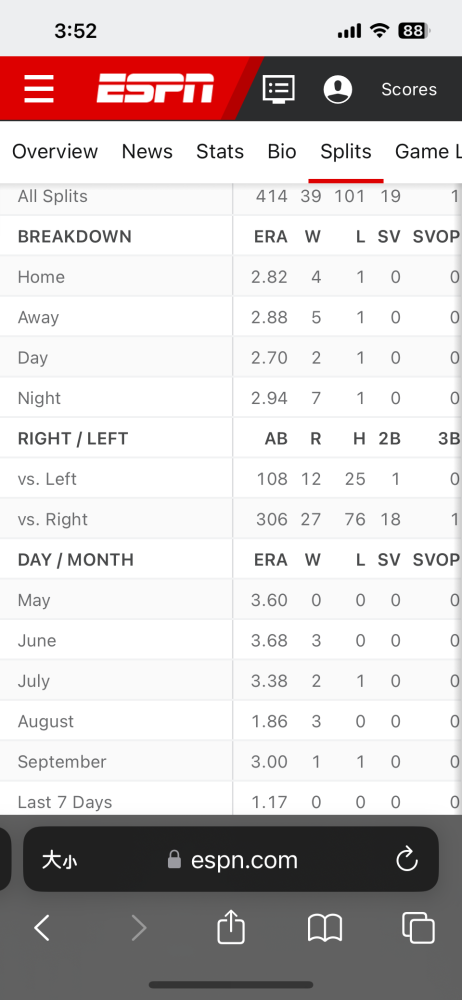Tap Safari back arrow

(x=42, y=928)
